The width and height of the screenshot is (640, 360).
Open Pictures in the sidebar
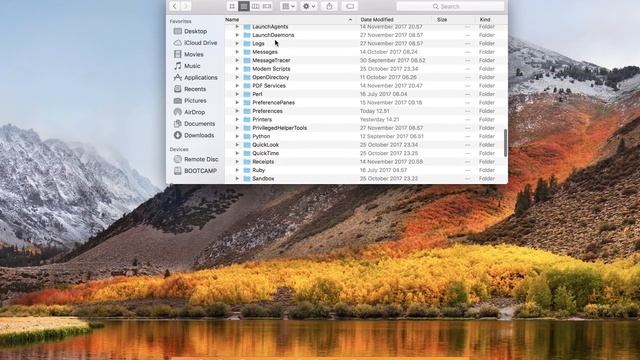(195, 100)
